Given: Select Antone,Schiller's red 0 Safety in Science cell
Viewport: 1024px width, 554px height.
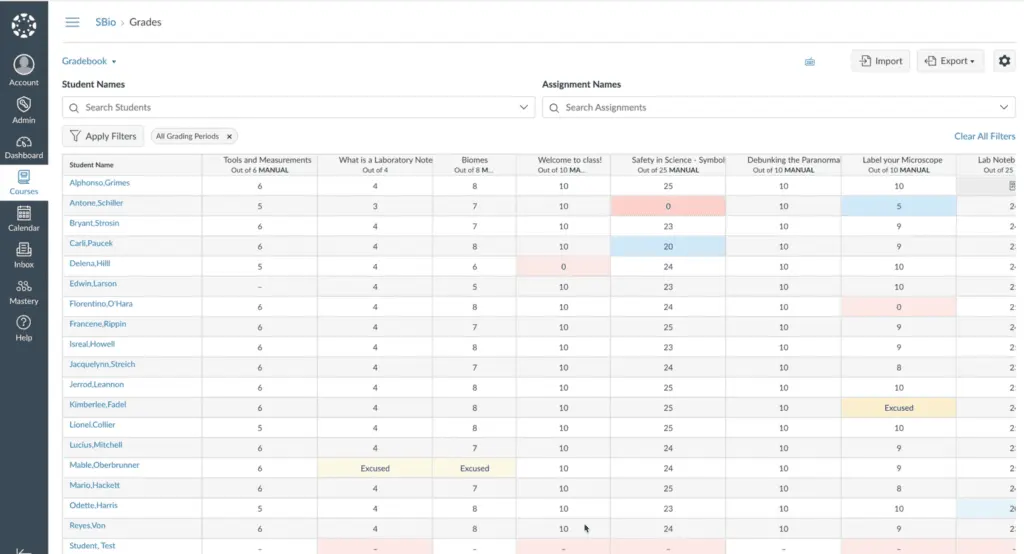Looking at the screenshot, I should pyautogui.click(x=668, y=206).
